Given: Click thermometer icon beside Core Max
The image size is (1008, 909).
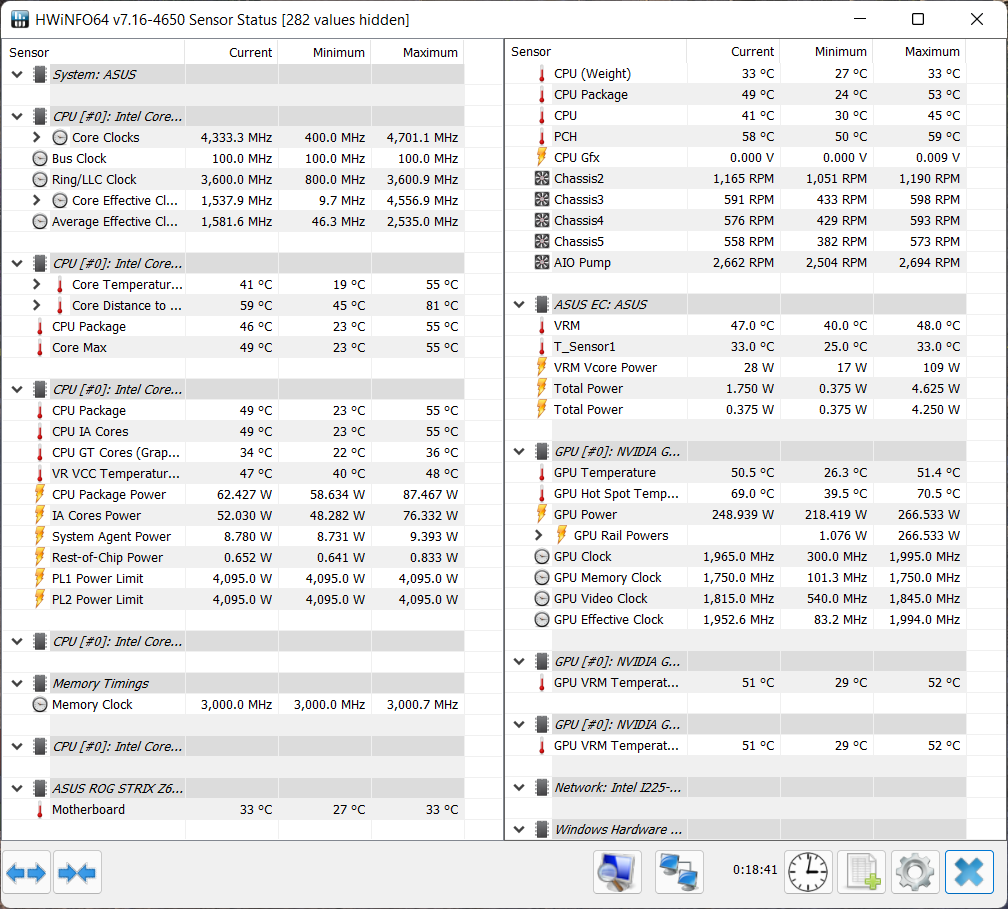Looking at the screenshot, I should (x=40, y=348).
